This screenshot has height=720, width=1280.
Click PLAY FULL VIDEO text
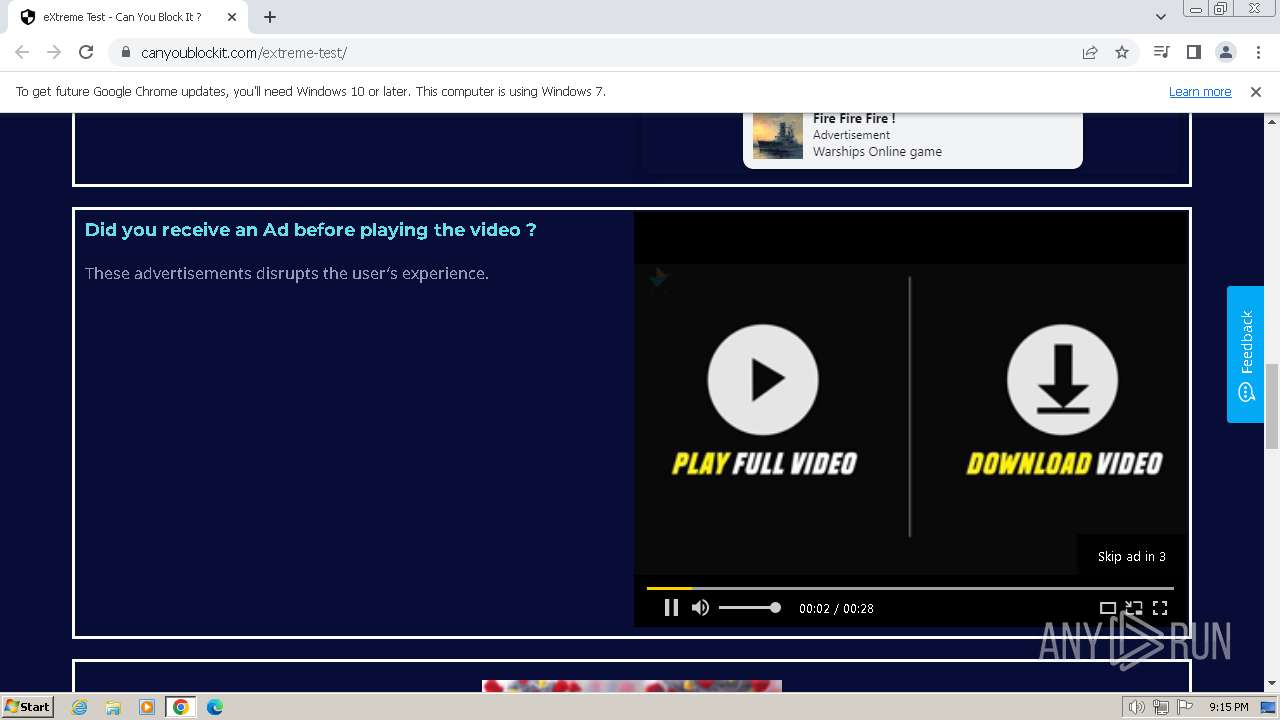[x=764, y=463]
